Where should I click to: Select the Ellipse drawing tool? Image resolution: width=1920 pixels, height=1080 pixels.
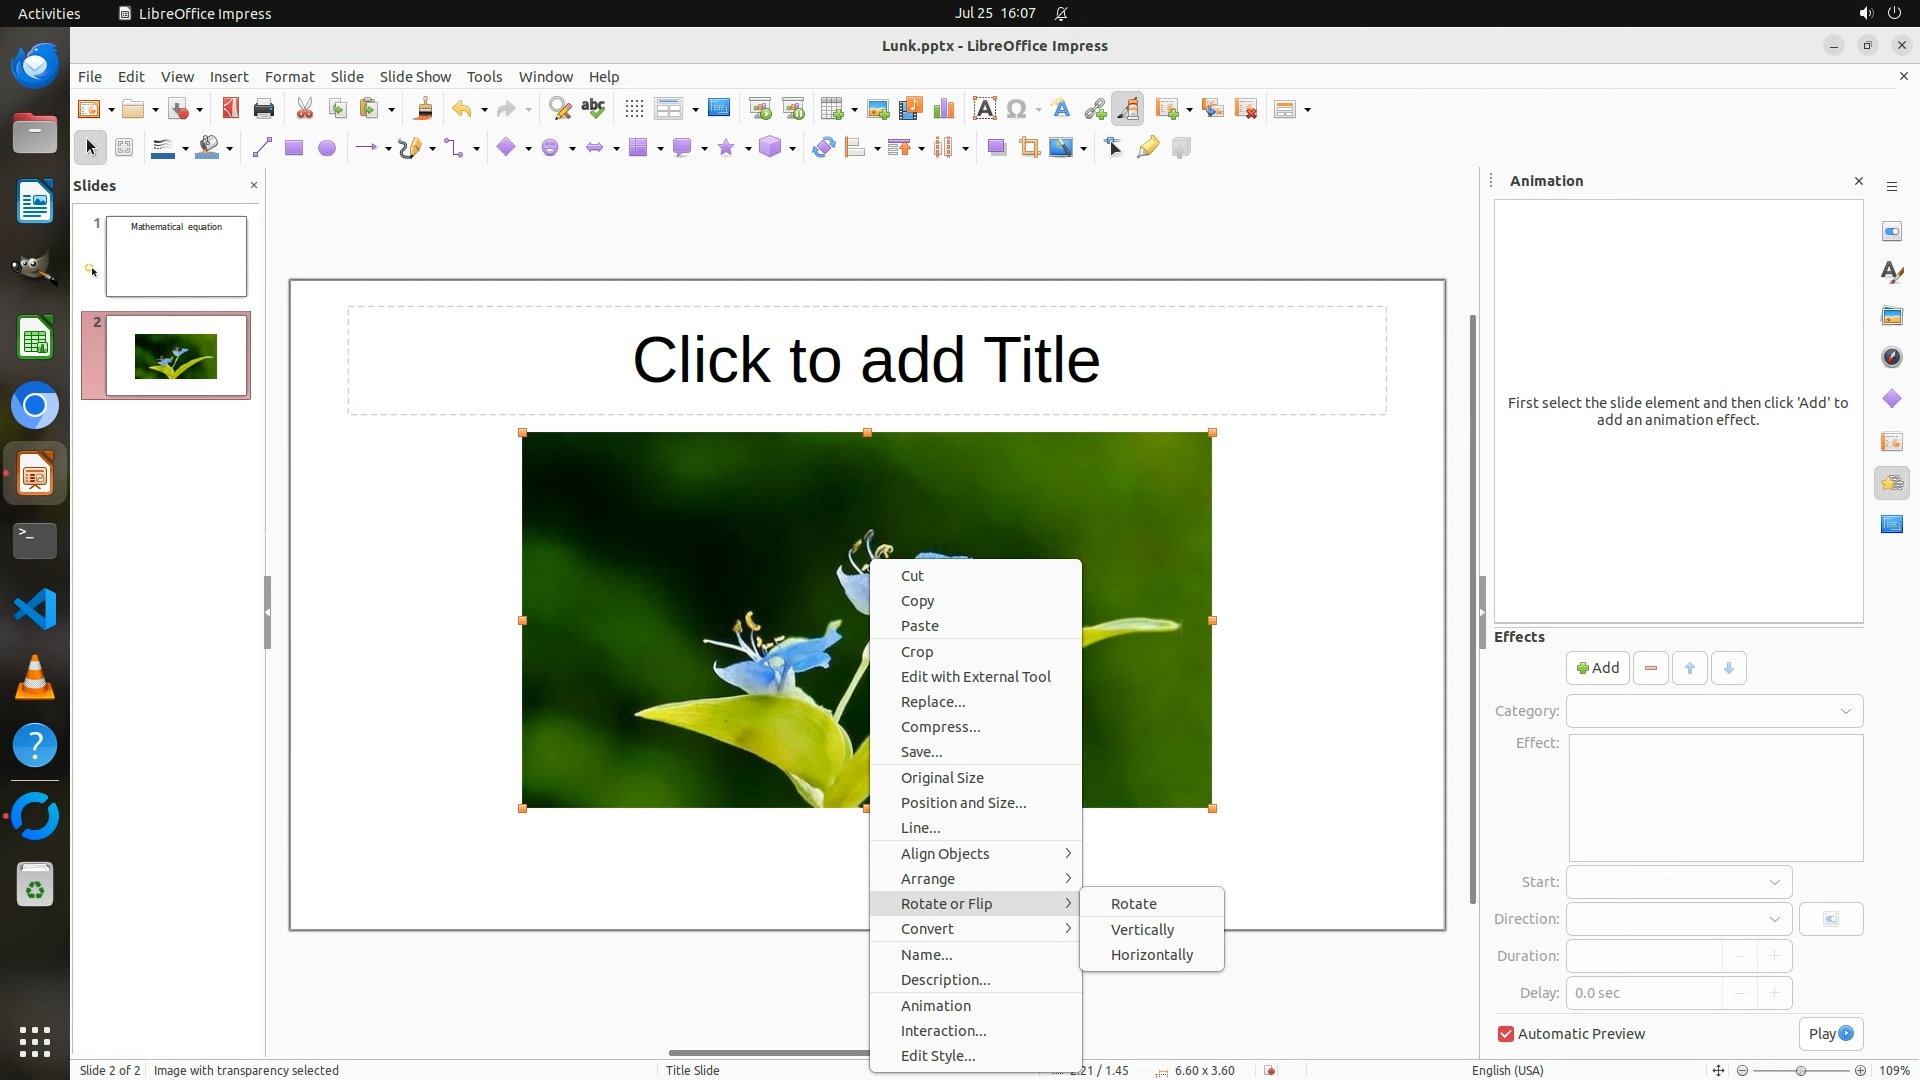tap(326, 148)
